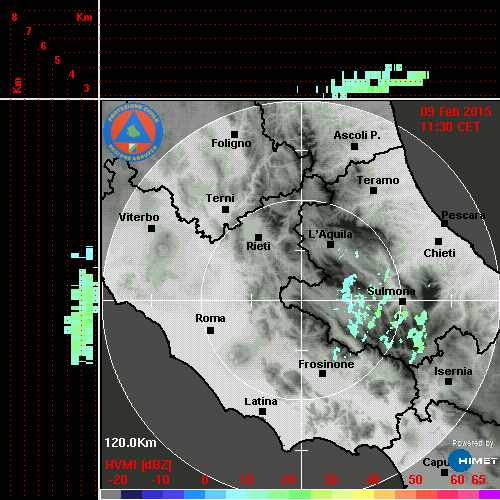Select the Isernia city marker square
This screenshot has height=500, width=500.
(x=448, y=381)
